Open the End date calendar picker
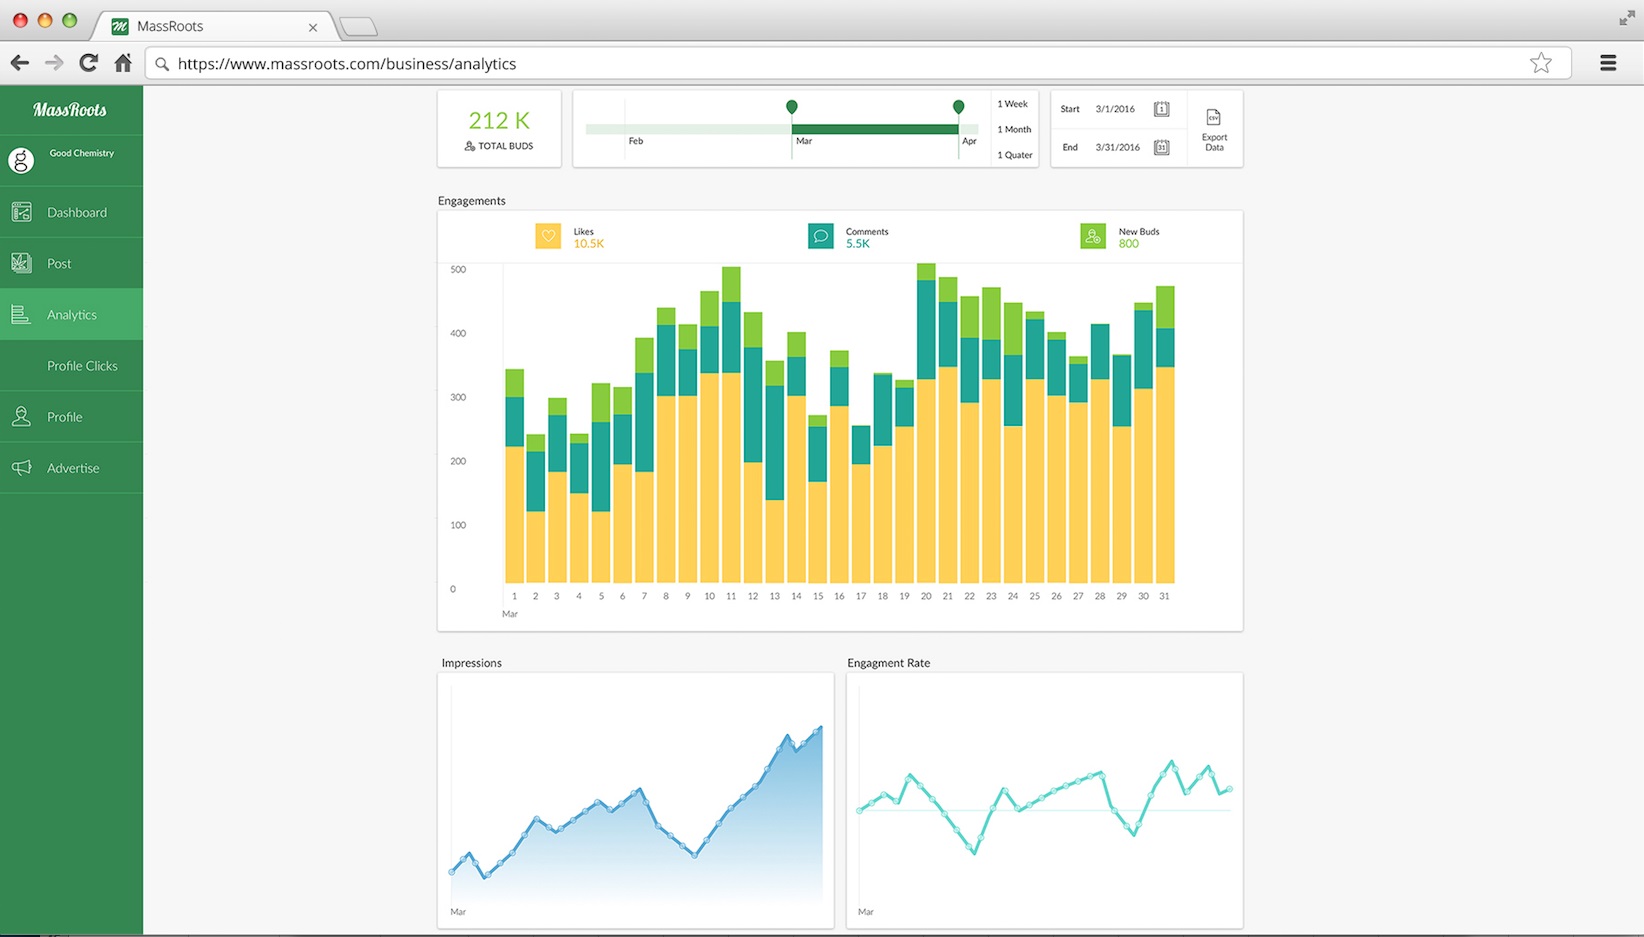Viewport: 1644px width, 937px height. (1161, 147)
